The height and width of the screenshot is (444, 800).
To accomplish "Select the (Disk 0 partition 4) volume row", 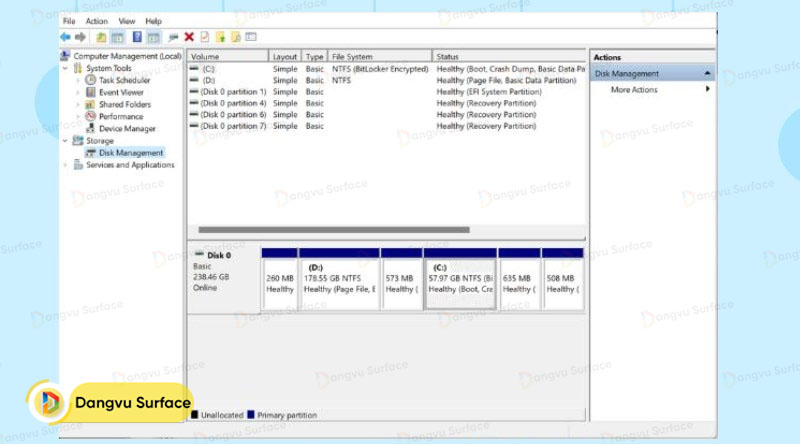I will (387, 103).
